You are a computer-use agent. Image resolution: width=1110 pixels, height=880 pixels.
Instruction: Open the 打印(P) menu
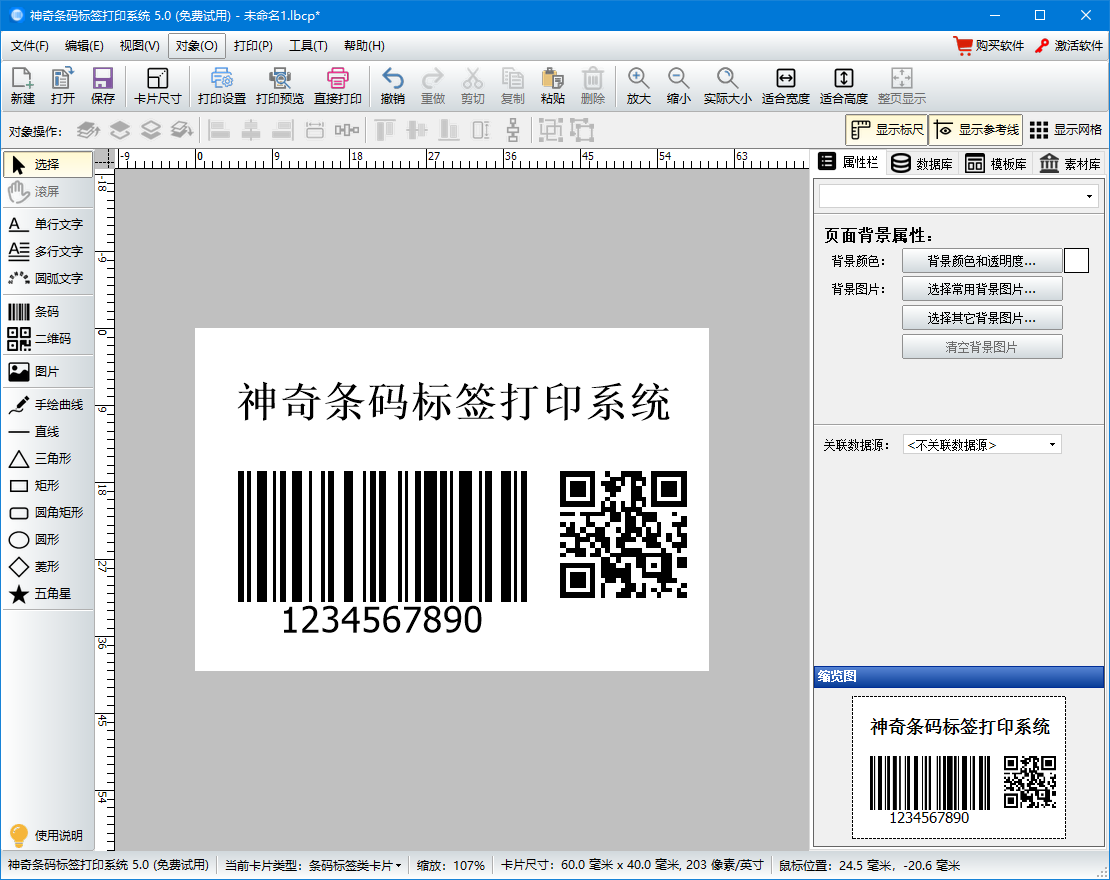[x=253, y=46]
